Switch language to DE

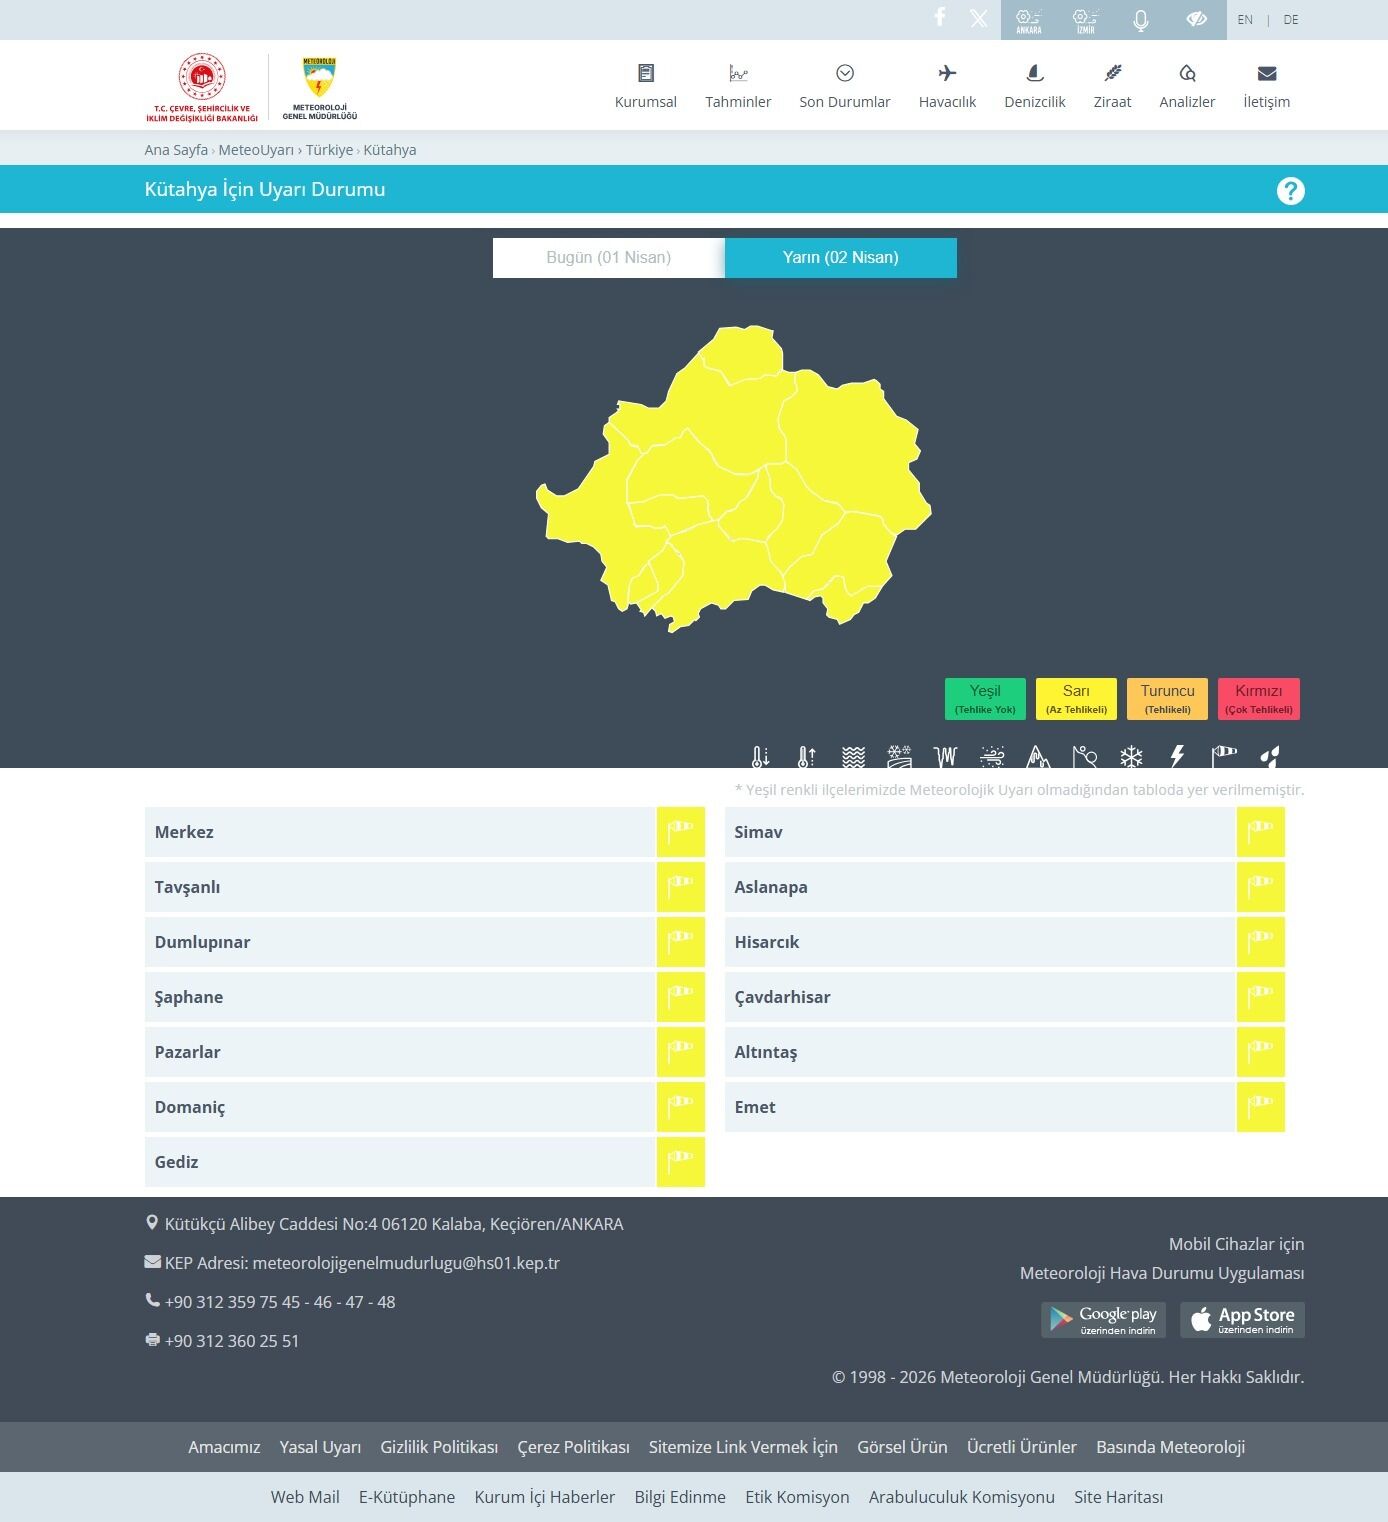pos(1291,20)
